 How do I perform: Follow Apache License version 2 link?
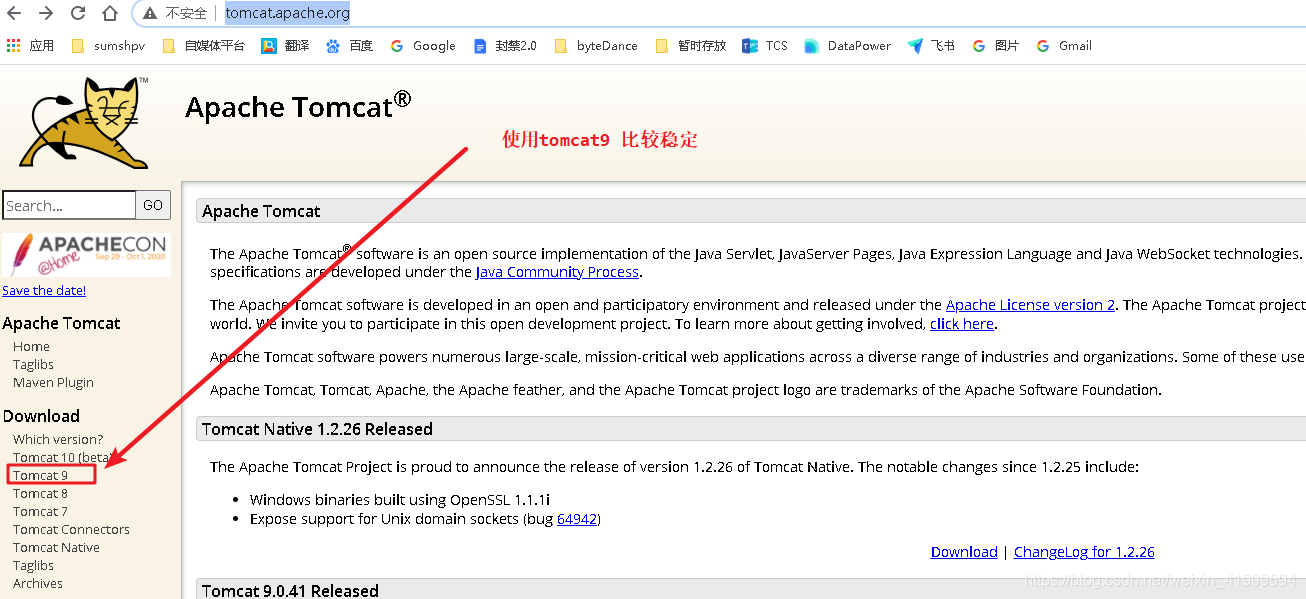click(1030, 305)
